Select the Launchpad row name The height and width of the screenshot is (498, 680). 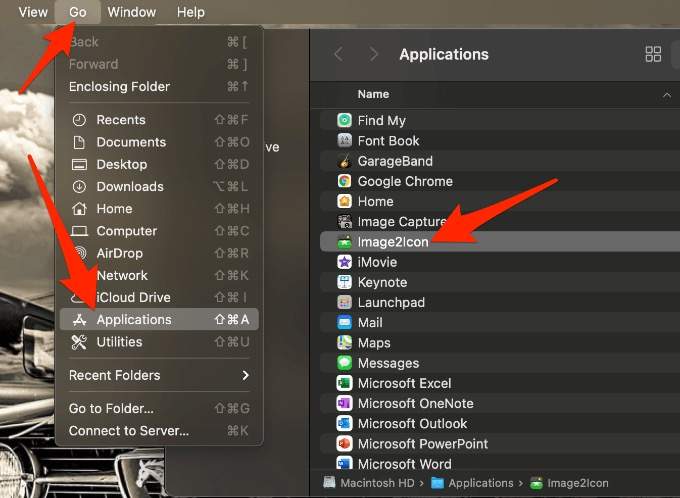(x=391, y=302)
